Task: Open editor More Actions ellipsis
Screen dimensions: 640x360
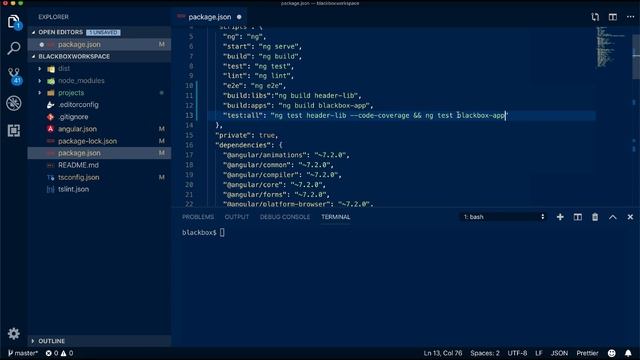Action: pos(630,17)
